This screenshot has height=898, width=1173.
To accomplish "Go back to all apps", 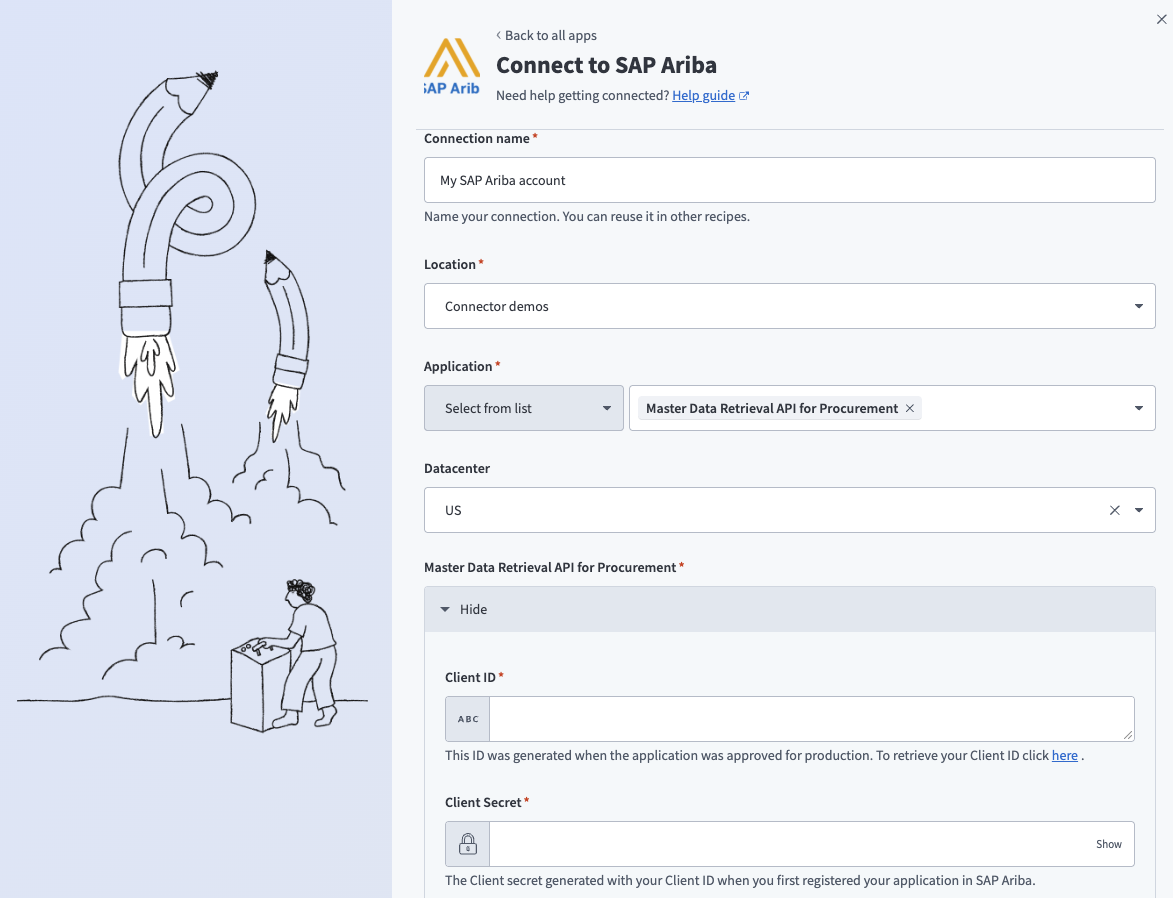I will pos(550,36).
